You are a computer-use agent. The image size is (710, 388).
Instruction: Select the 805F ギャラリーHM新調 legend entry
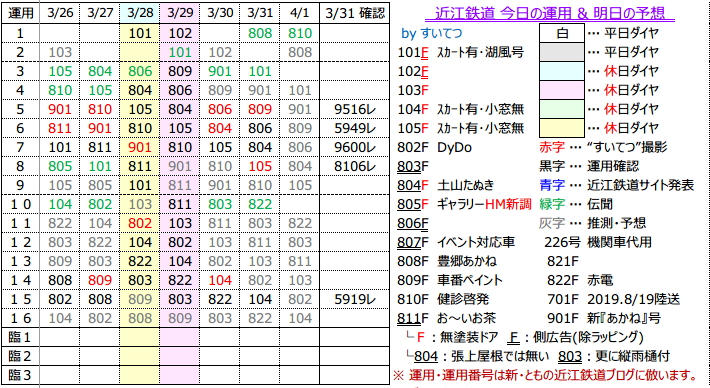464,205
